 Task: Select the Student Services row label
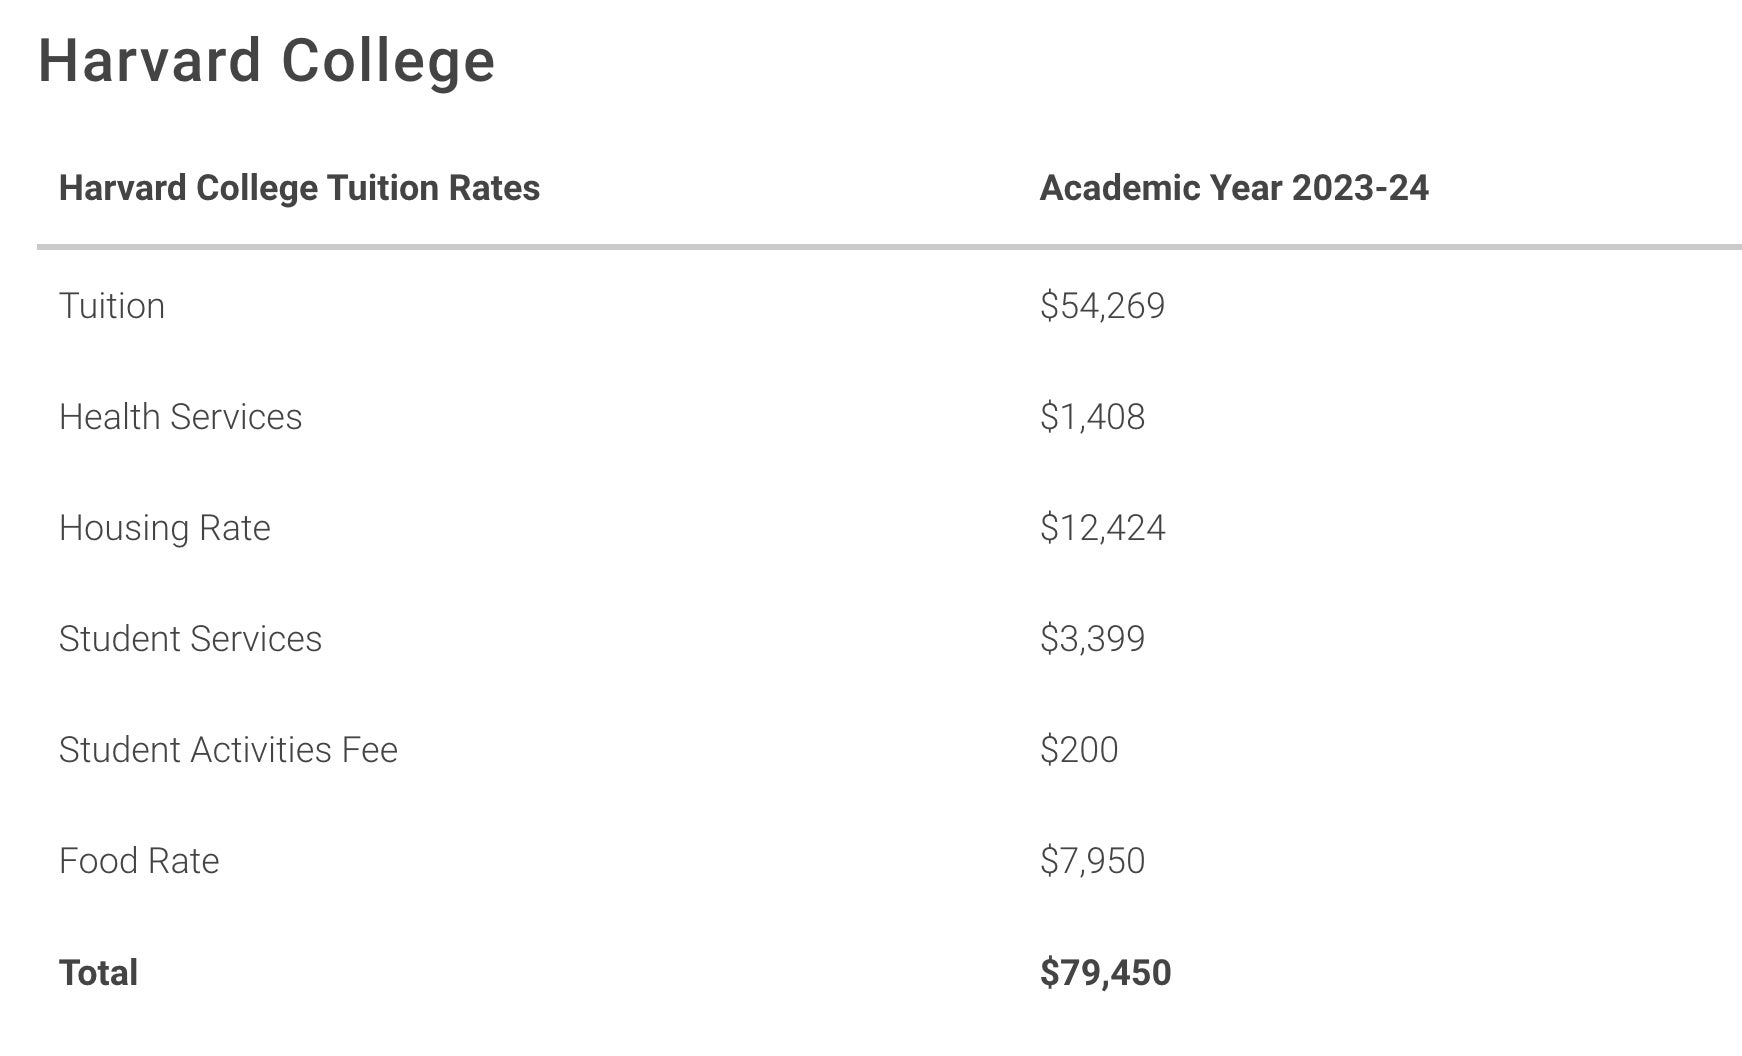(190, 639)
